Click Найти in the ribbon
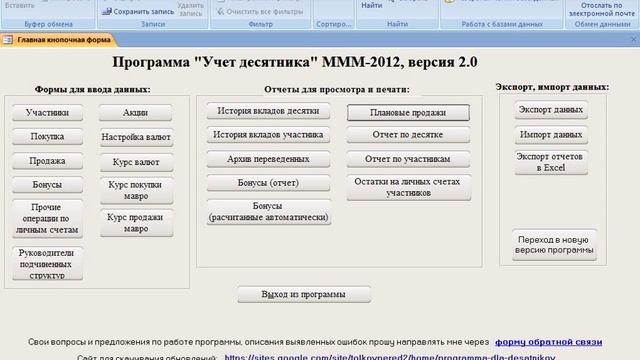 pyautogui.click(x=372, y=5)
